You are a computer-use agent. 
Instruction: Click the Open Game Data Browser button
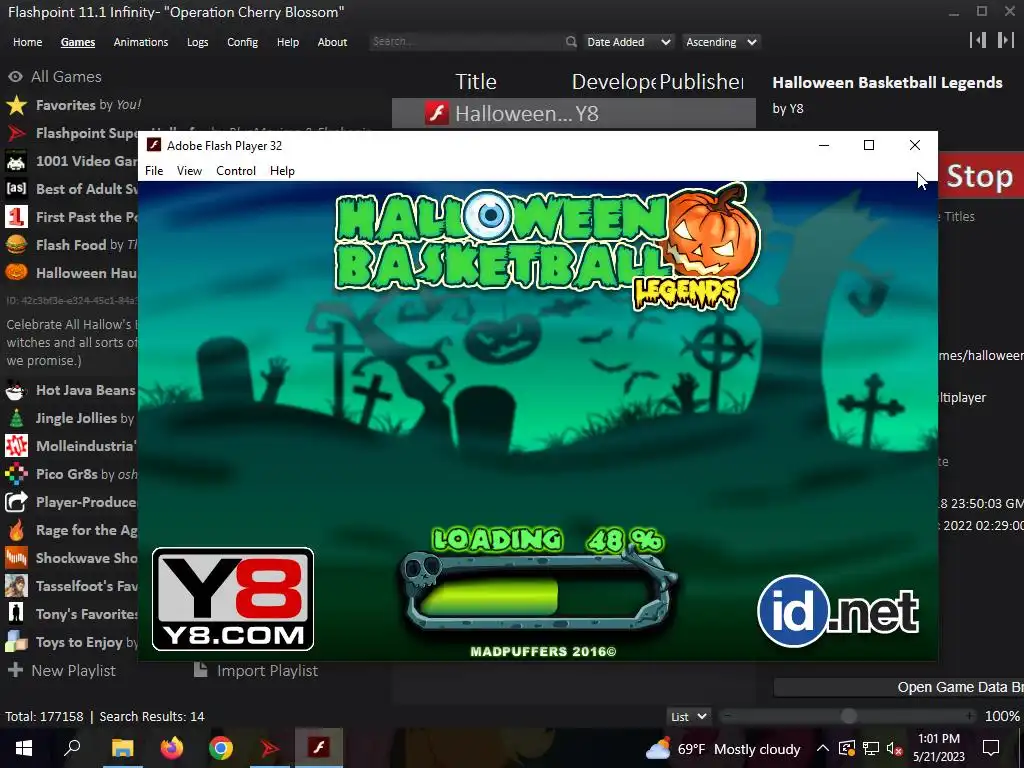(x=899, y=687)
